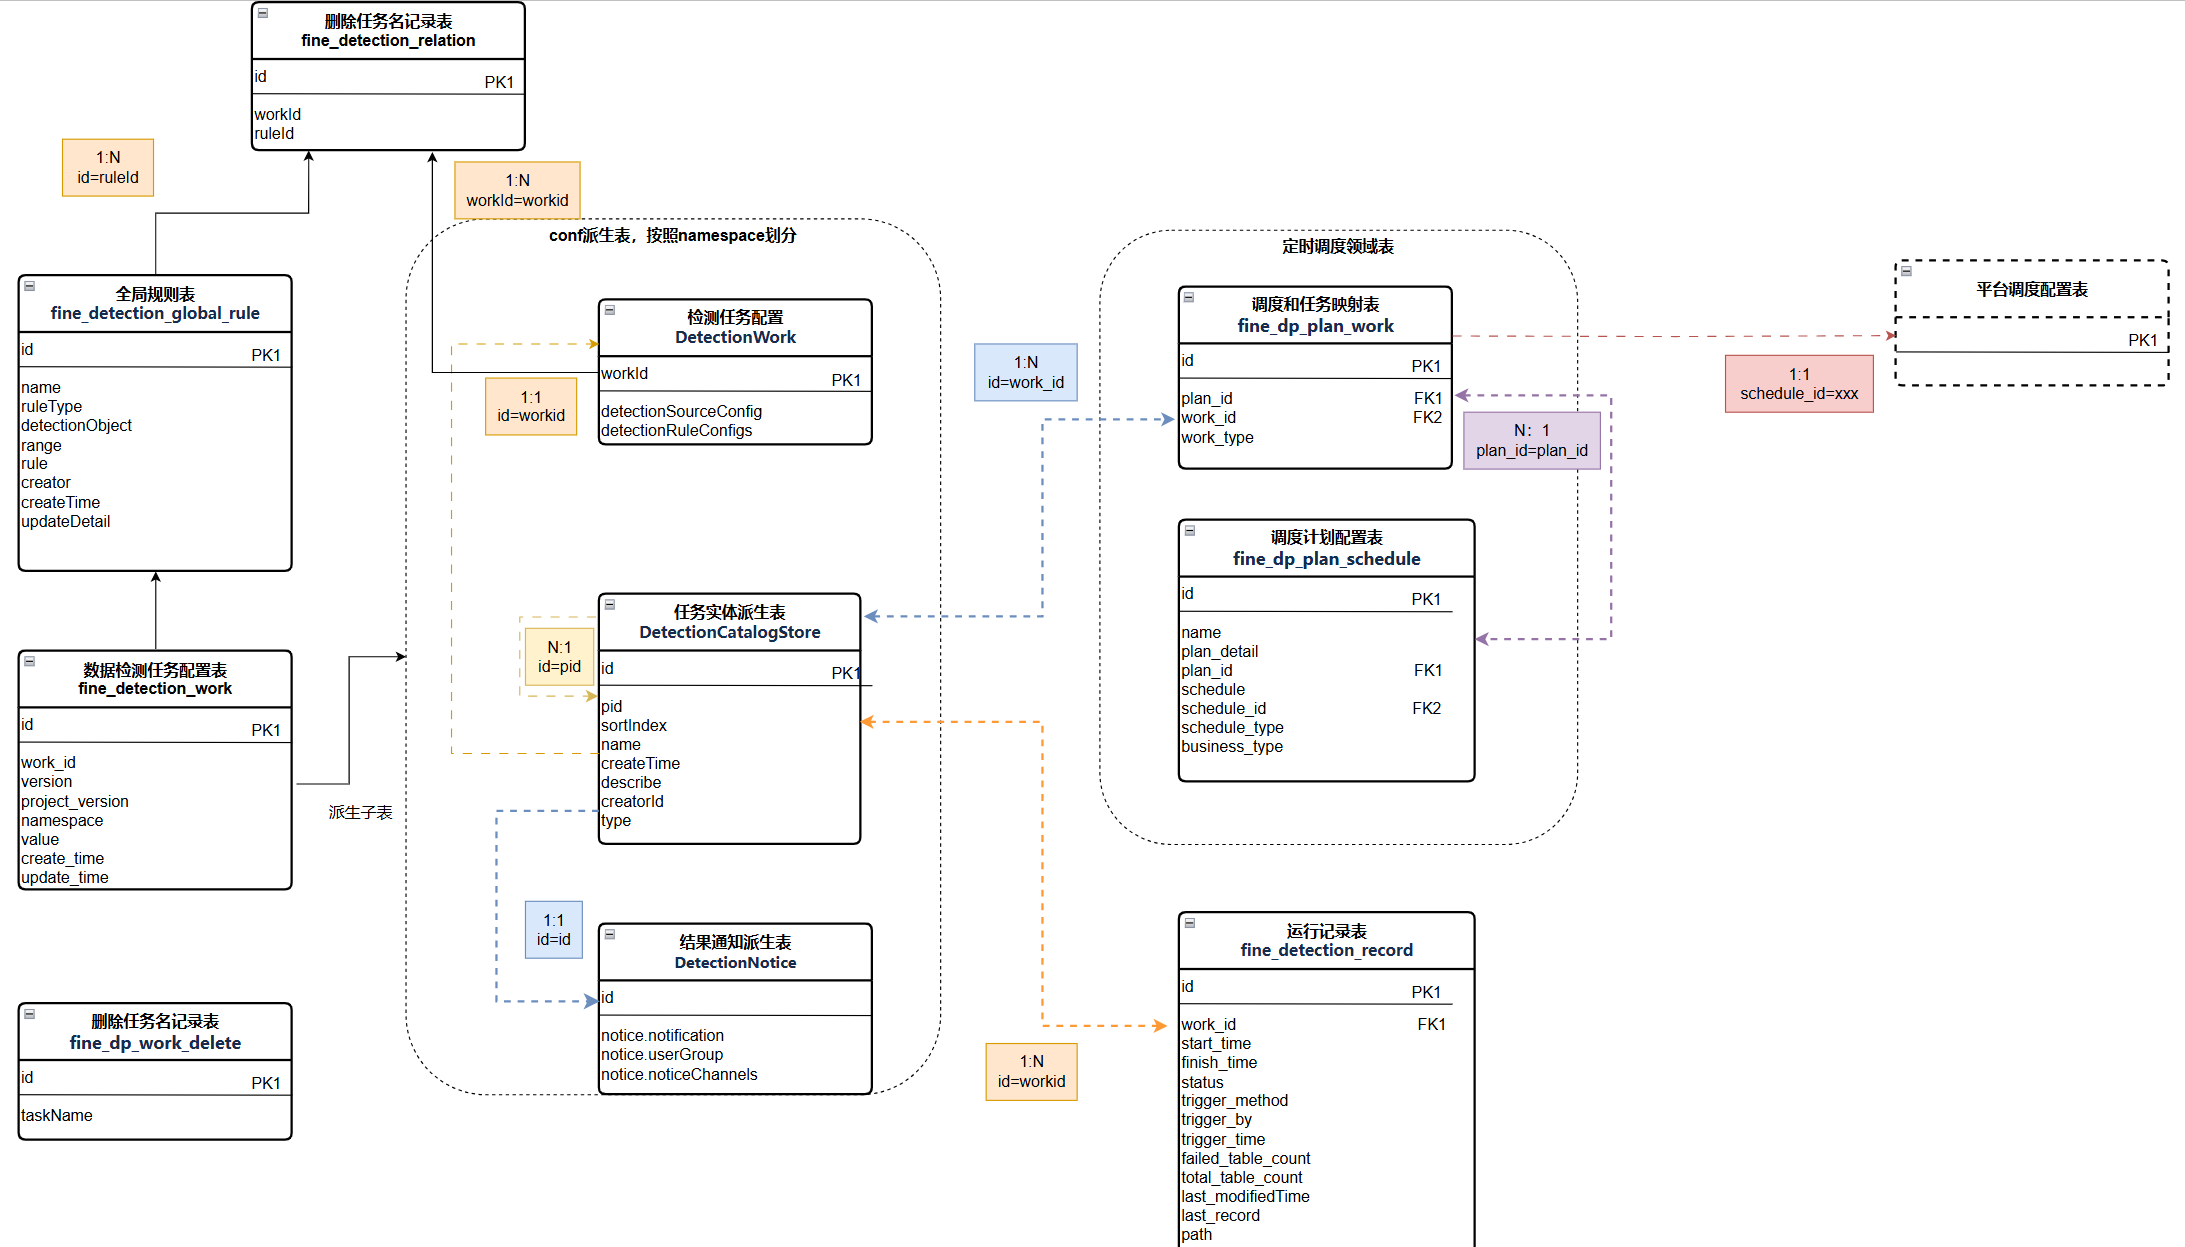Screen dimensions: 2185x1247
Task: Click the collapse icon on DetectionWork
Action: pyautogui.click(x=610, y=310)
